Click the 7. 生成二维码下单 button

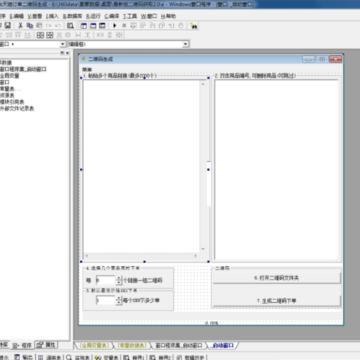click(277, 301)
